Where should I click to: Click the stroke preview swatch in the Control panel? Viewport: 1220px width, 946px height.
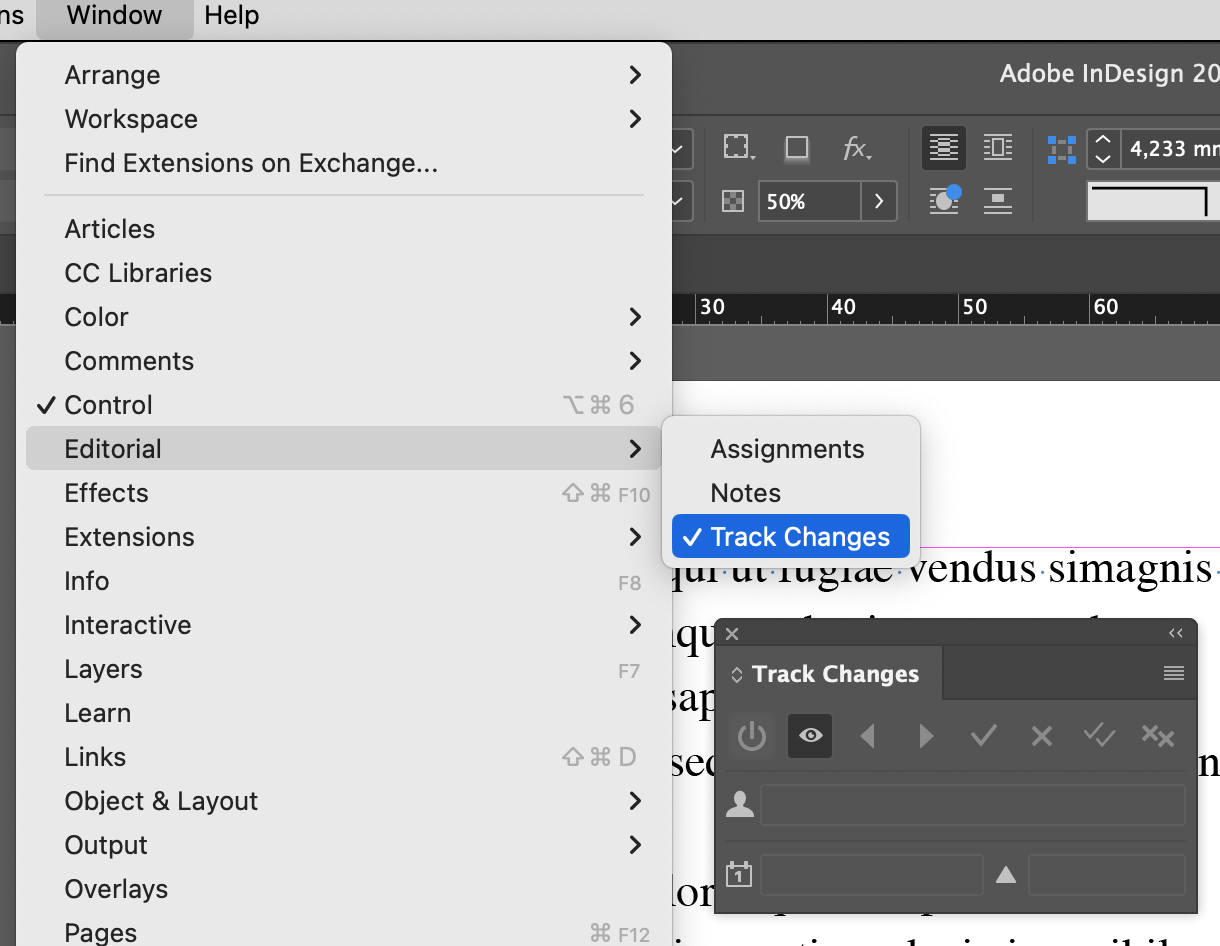tap(1150, 201)
